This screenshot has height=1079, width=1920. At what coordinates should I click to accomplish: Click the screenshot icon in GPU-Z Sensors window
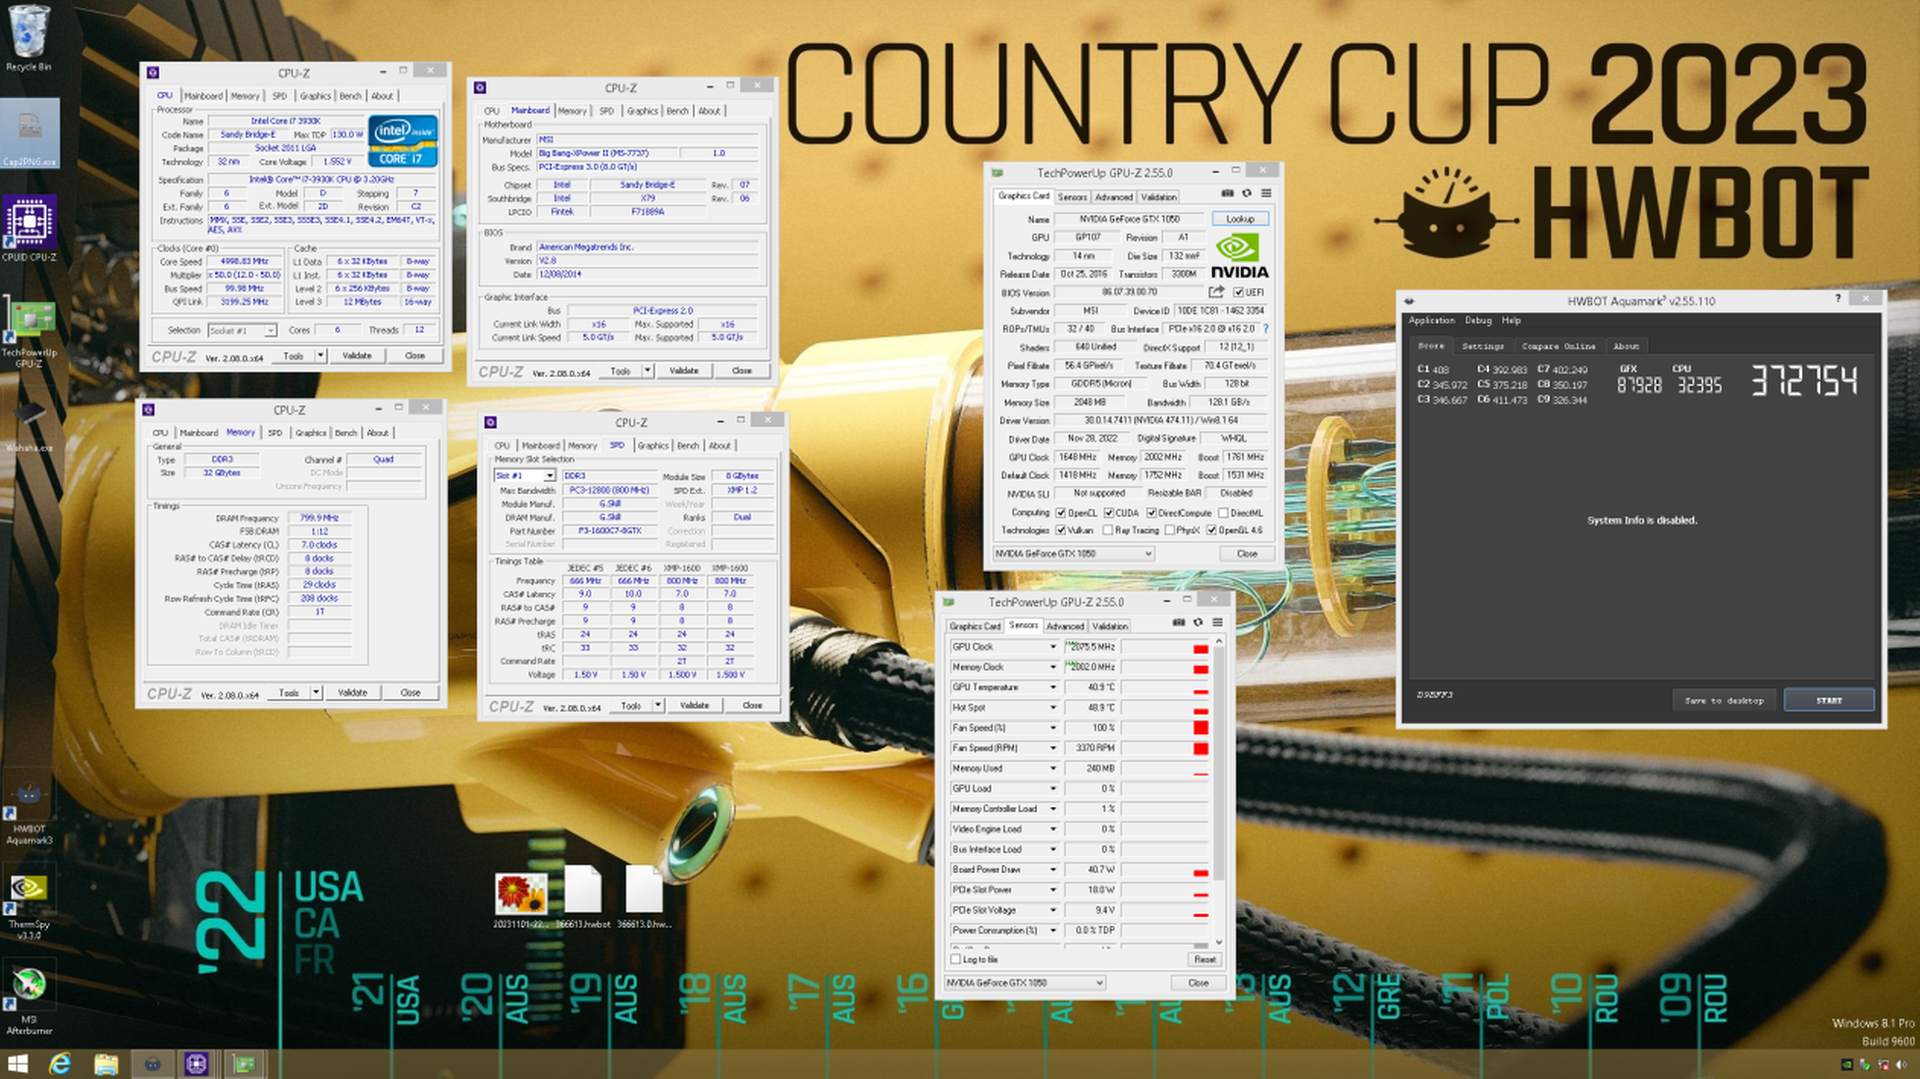(x=1179, y=623)
